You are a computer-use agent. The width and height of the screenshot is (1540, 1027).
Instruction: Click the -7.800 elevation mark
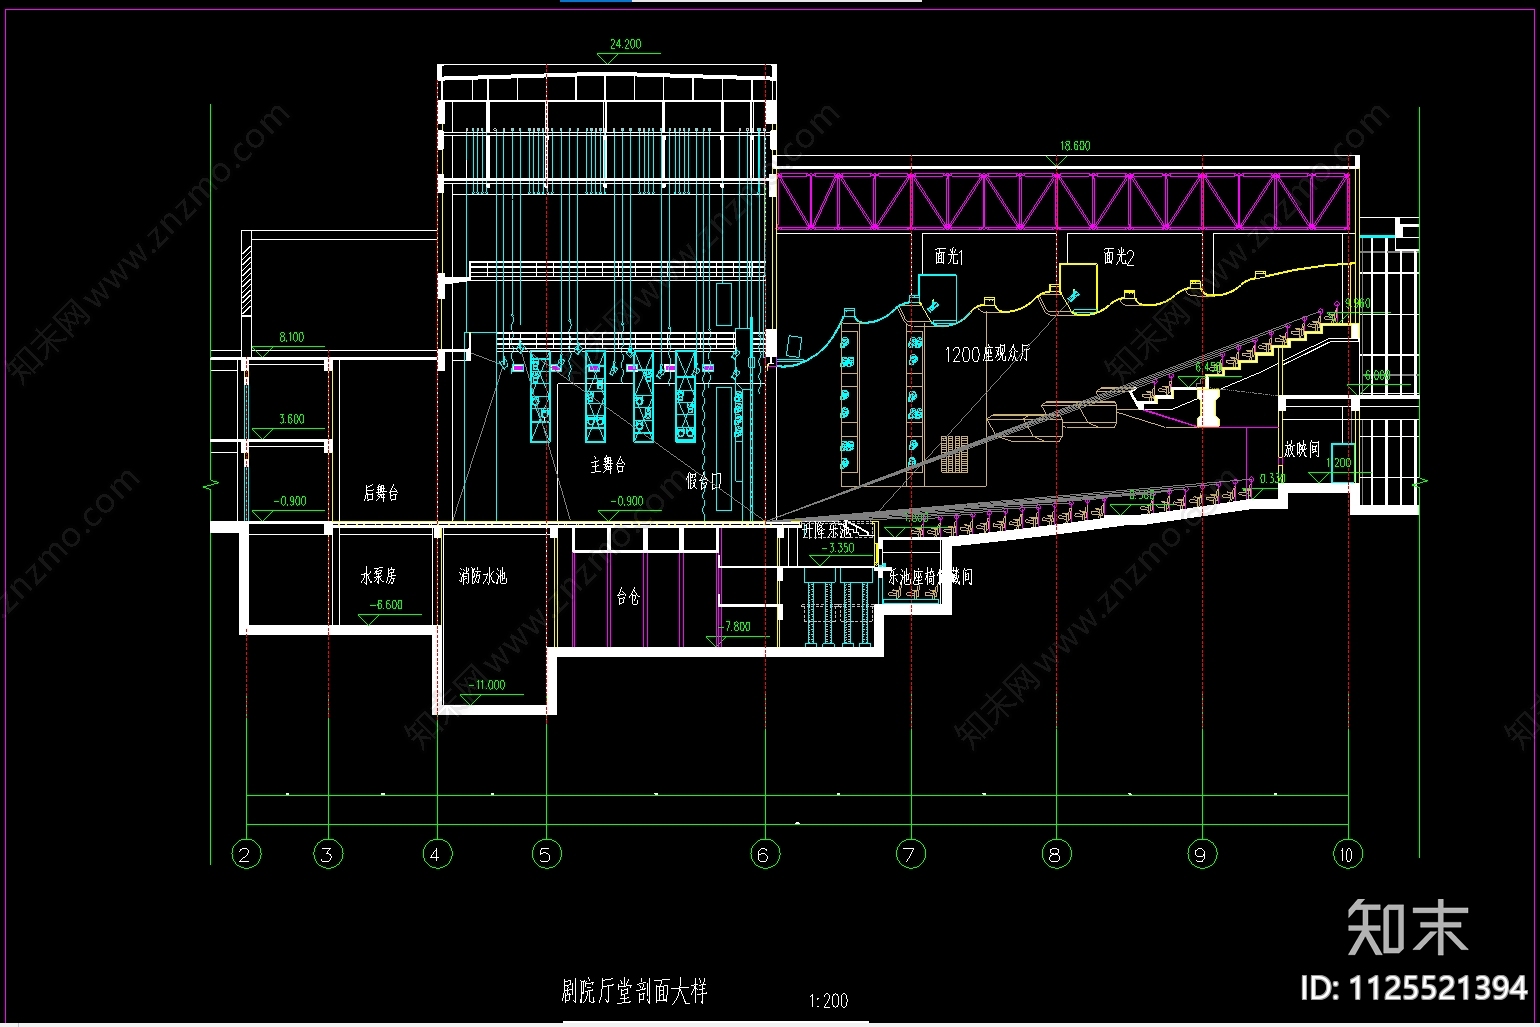click(x=735, y=627)
